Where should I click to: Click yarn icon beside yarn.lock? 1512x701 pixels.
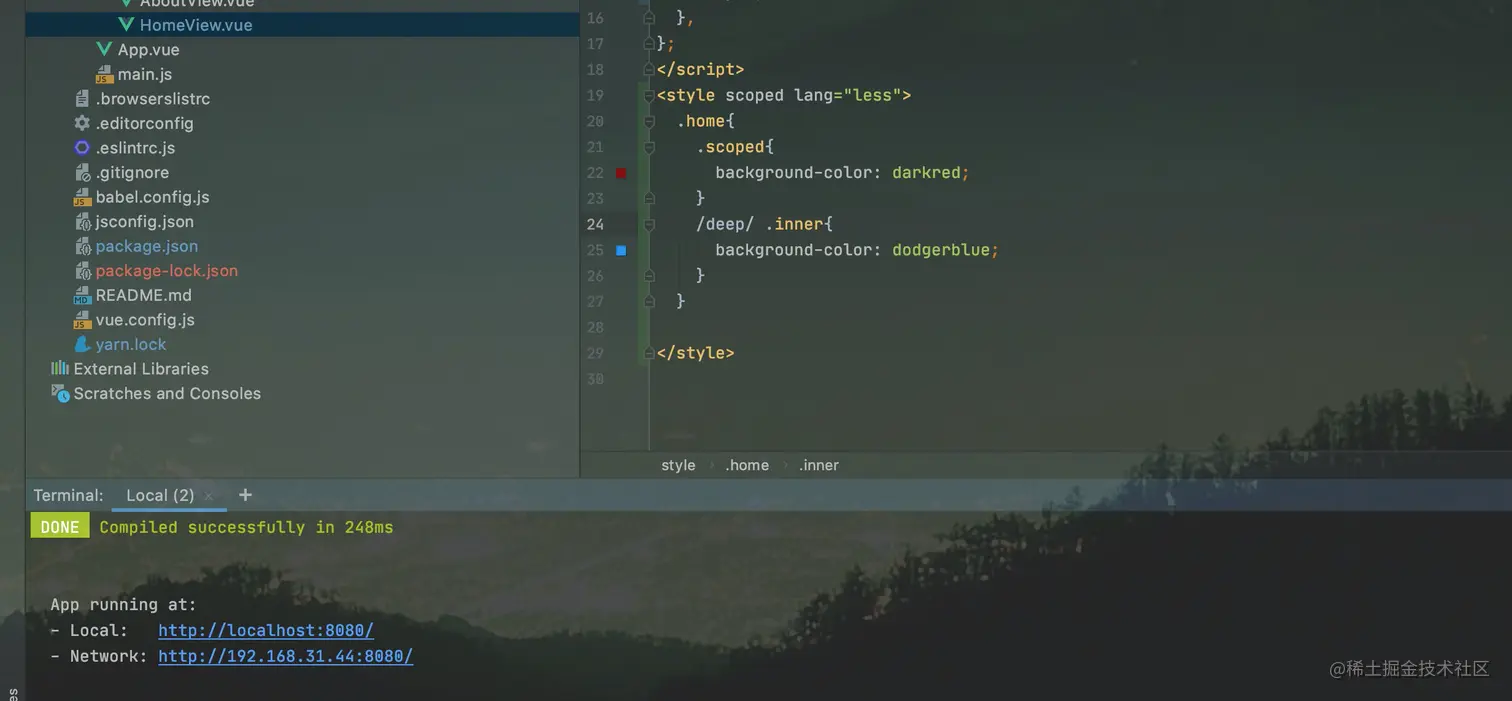tap(82, 344)
